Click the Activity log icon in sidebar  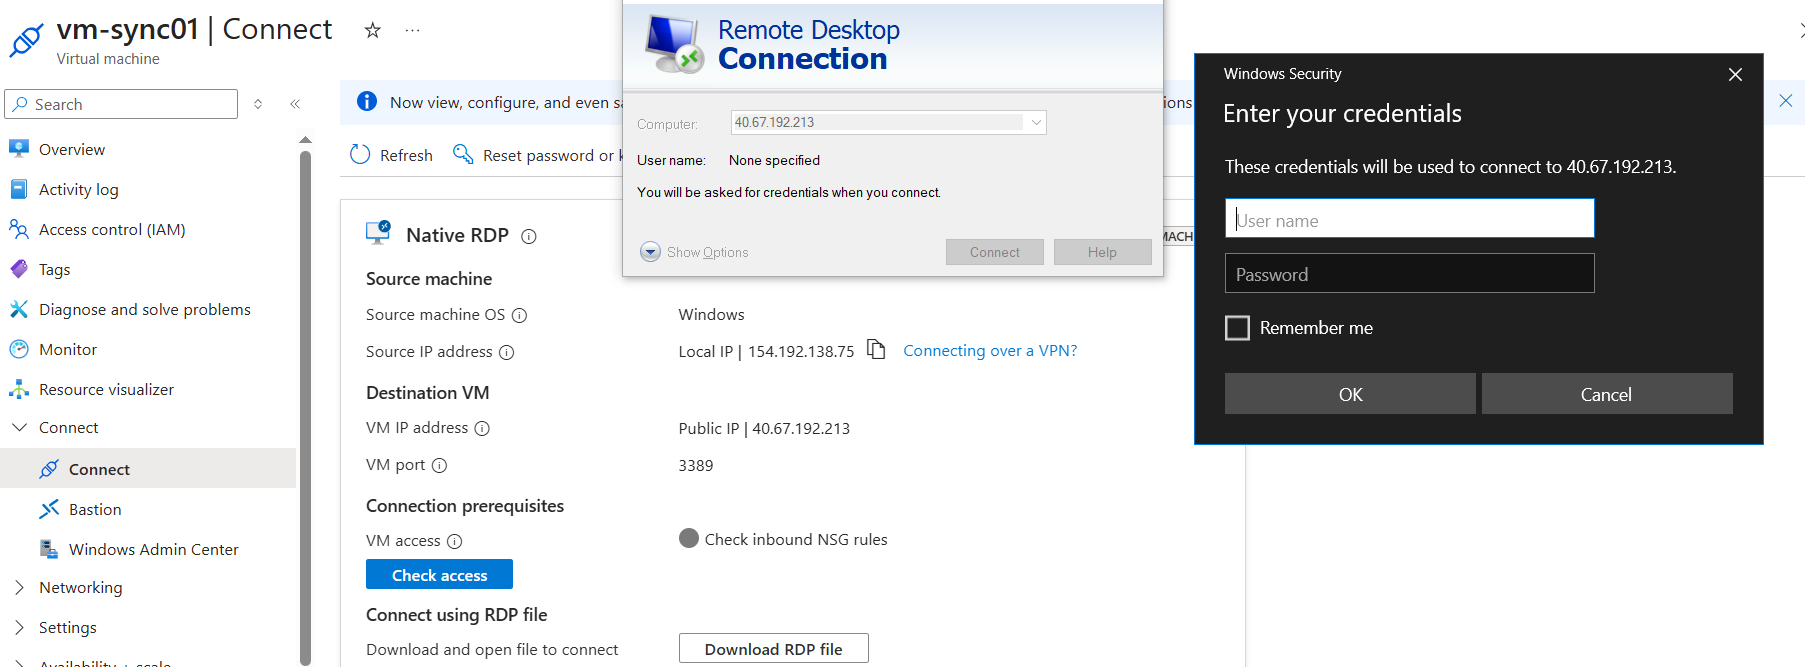coord(19,189)
